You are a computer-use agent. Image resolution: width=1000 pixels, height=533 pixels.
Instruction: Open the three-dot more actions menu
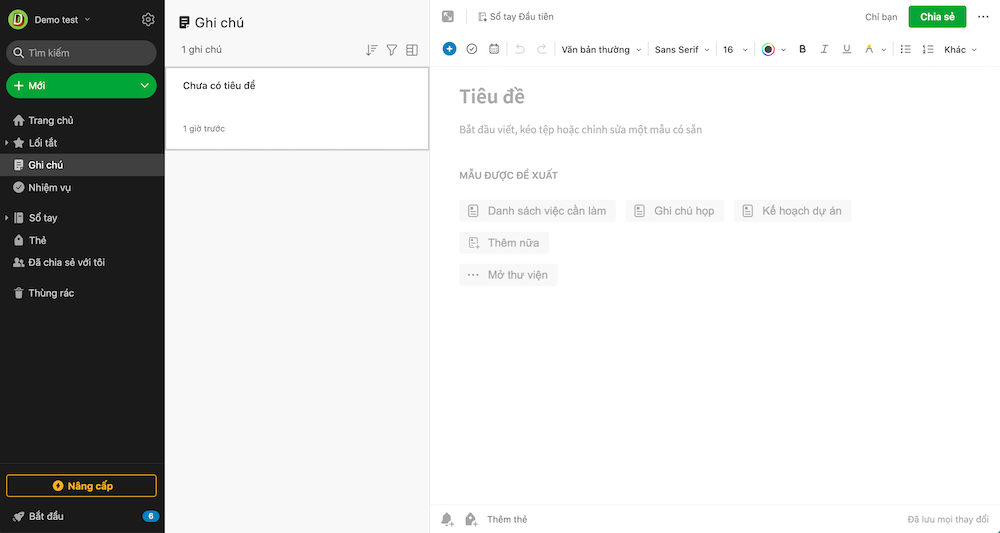click(x=983, y=17)
